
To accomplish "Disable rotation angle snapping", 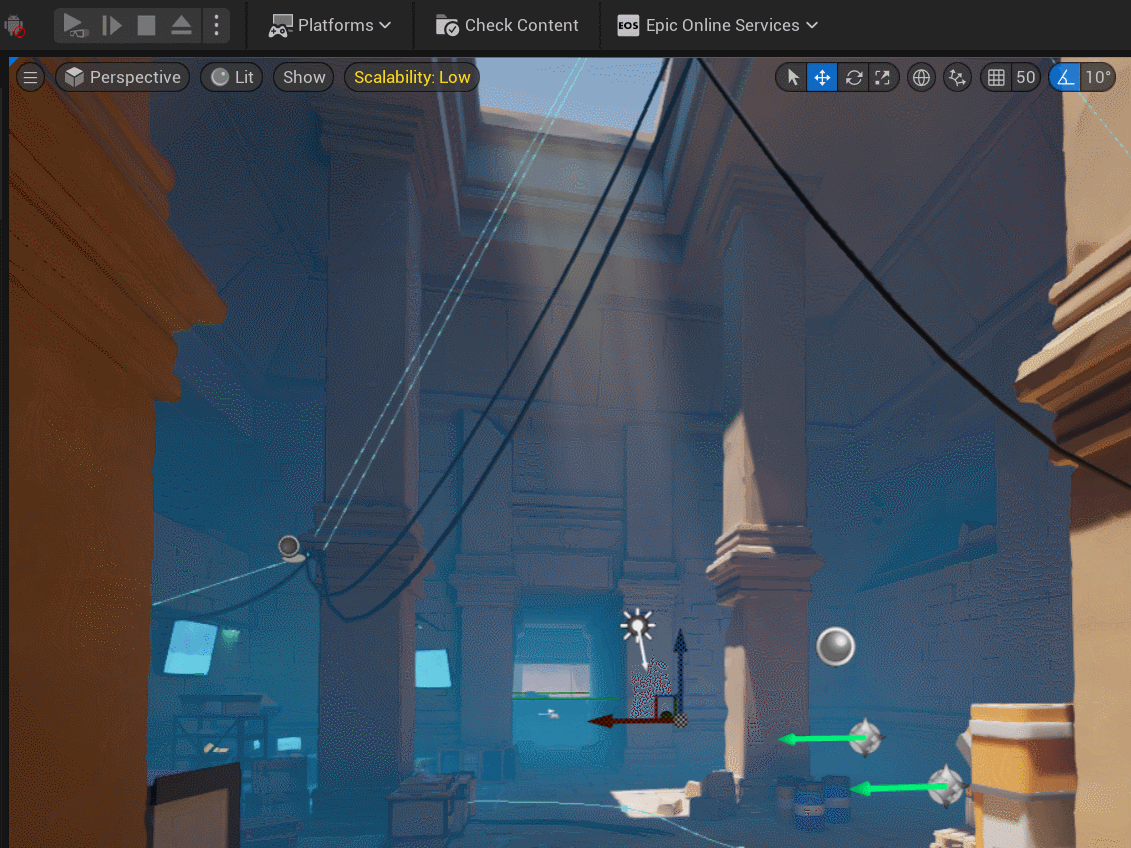I will pyautogui.click(x=1065, y=78).
